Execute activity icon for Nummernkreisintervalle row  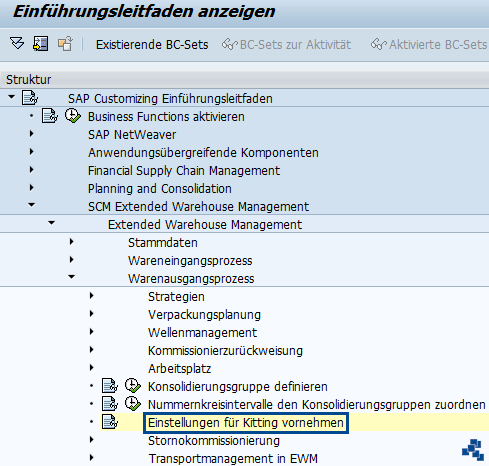(x=132, y=404)
